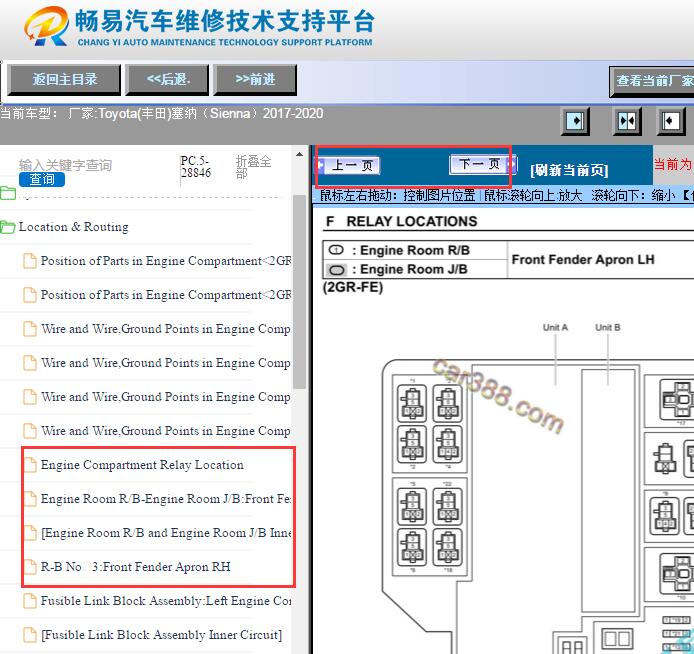
Task: Click document icon beside Fusible Link Block Assembly:Left Engine
Action: (30, 601)
